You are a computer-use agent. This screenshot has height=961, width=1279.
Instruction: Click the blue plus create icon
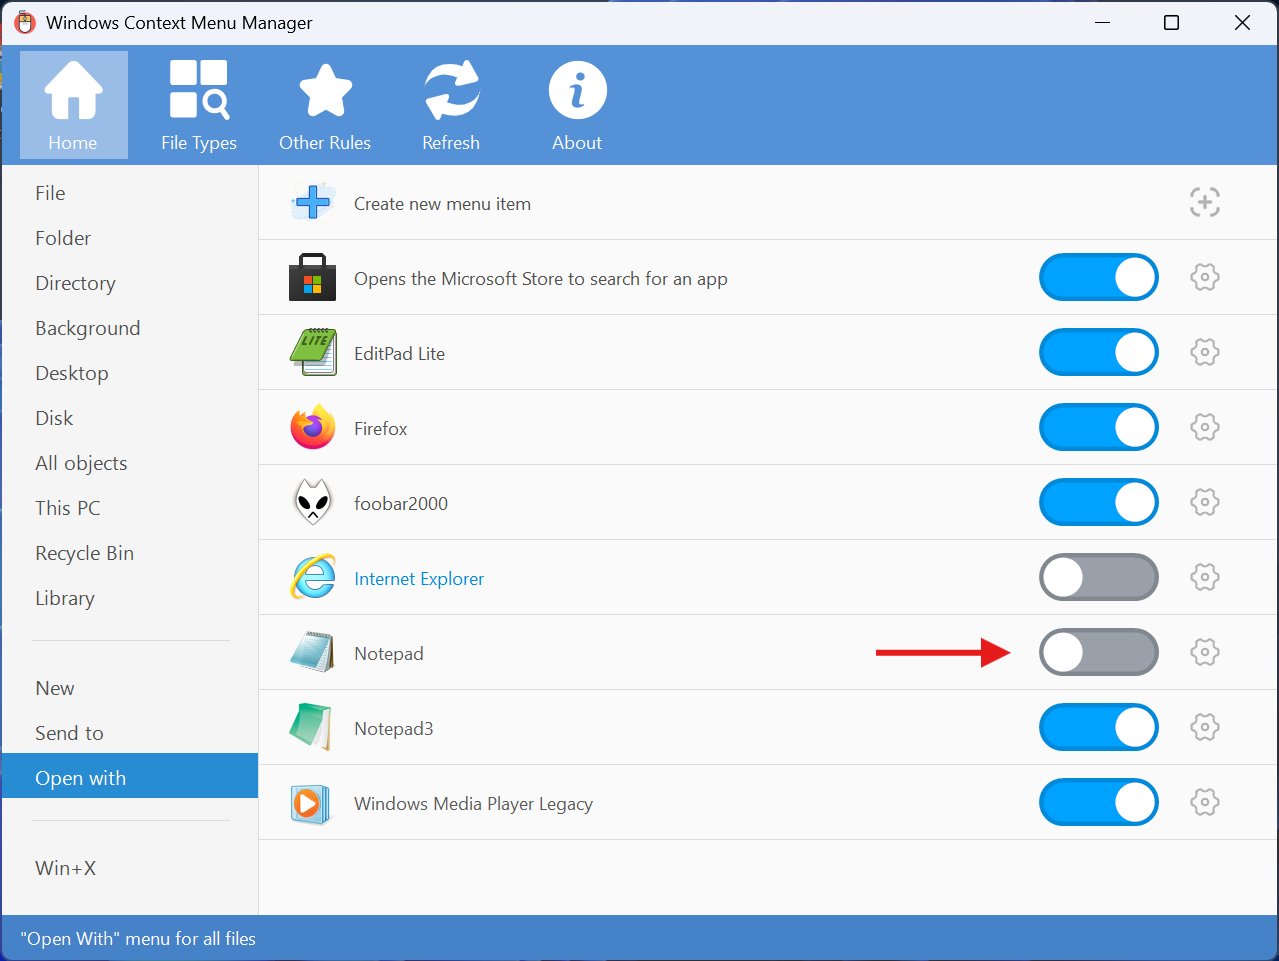(x=313, y=202)
